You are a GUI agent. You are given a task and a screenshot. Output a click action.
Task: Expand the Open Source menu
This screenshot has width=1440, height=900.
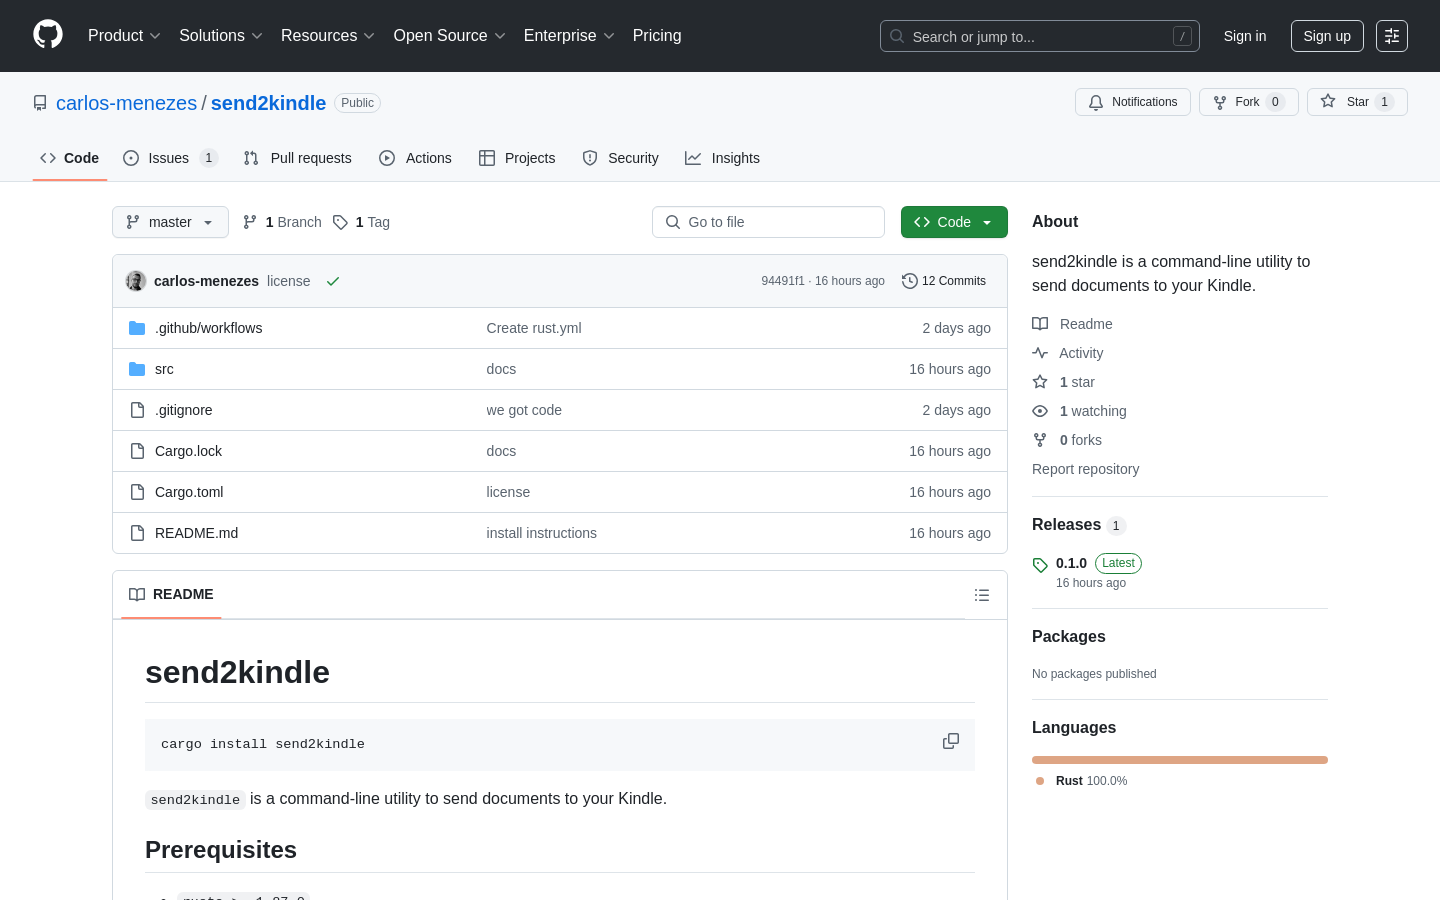tap(449, 36)
